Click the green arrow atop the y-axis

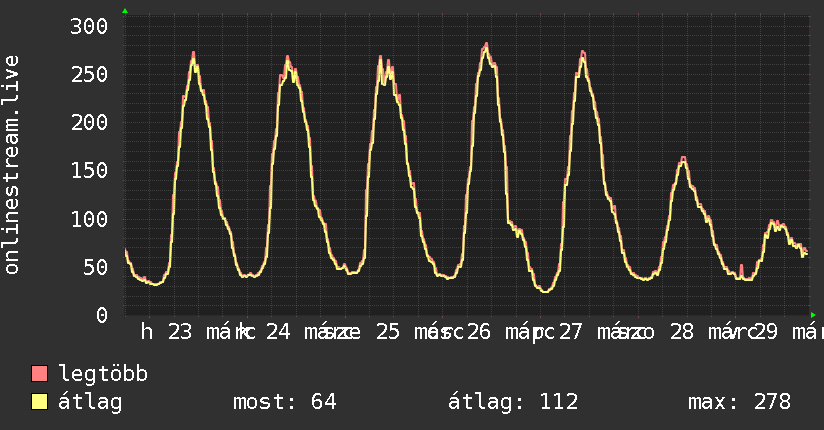pyautogui.click(x=125, y=11)
